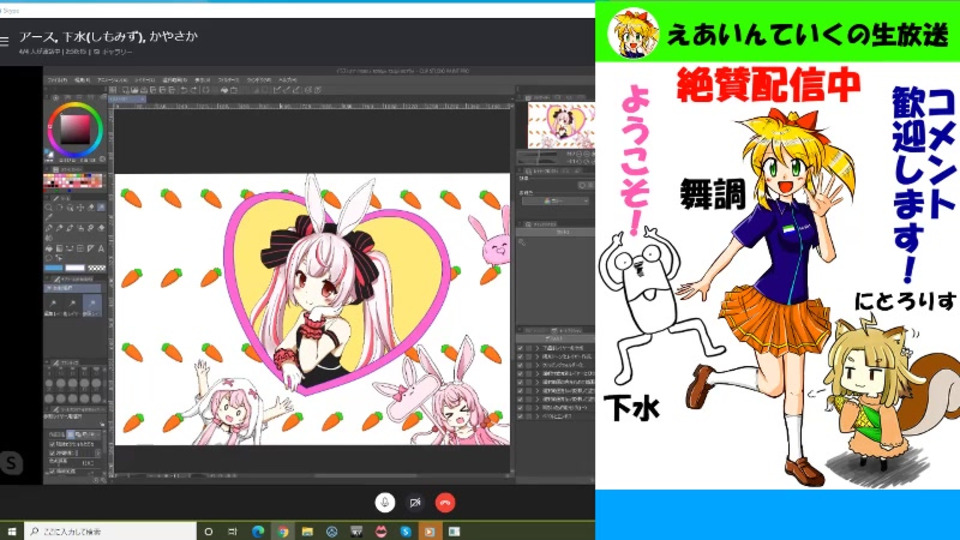Select the highlighted auto-select sub tool
Viewport: 960px width, 540px height.
91,304
